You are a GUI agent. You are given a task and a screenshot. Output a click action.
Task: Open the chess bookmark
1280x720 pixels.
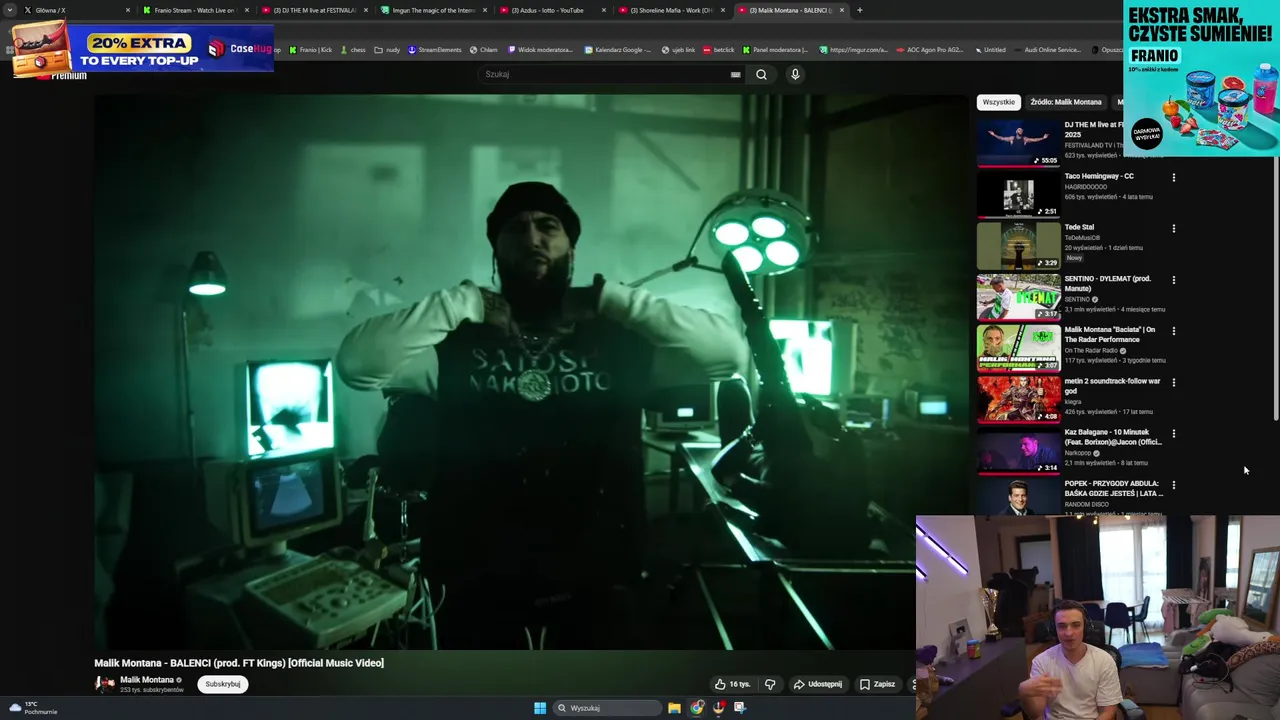pyautogui.click(x=353, y=50)
